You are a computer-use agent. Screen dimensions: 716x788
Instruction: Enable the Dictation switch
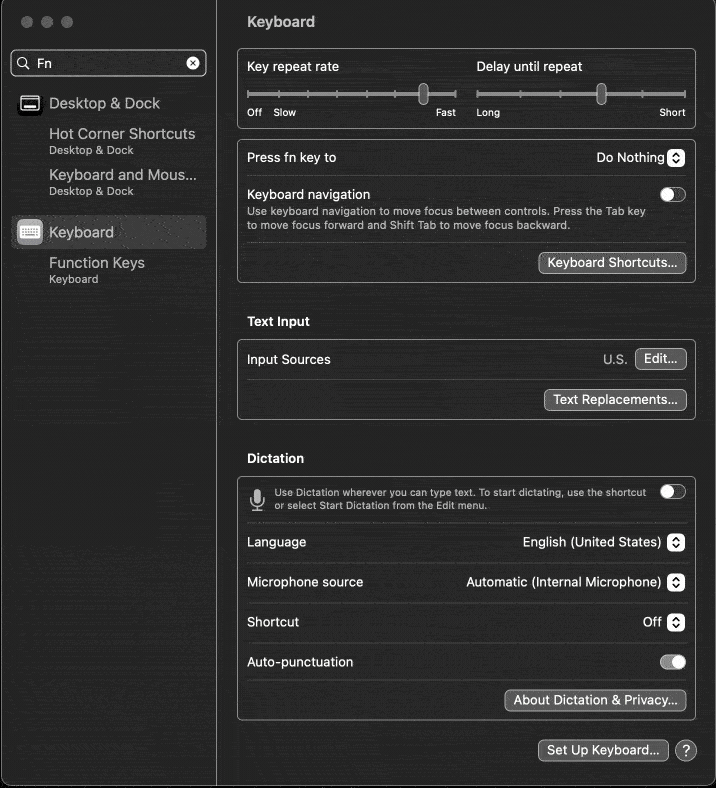pyautogui.click(x=673, y=491)
